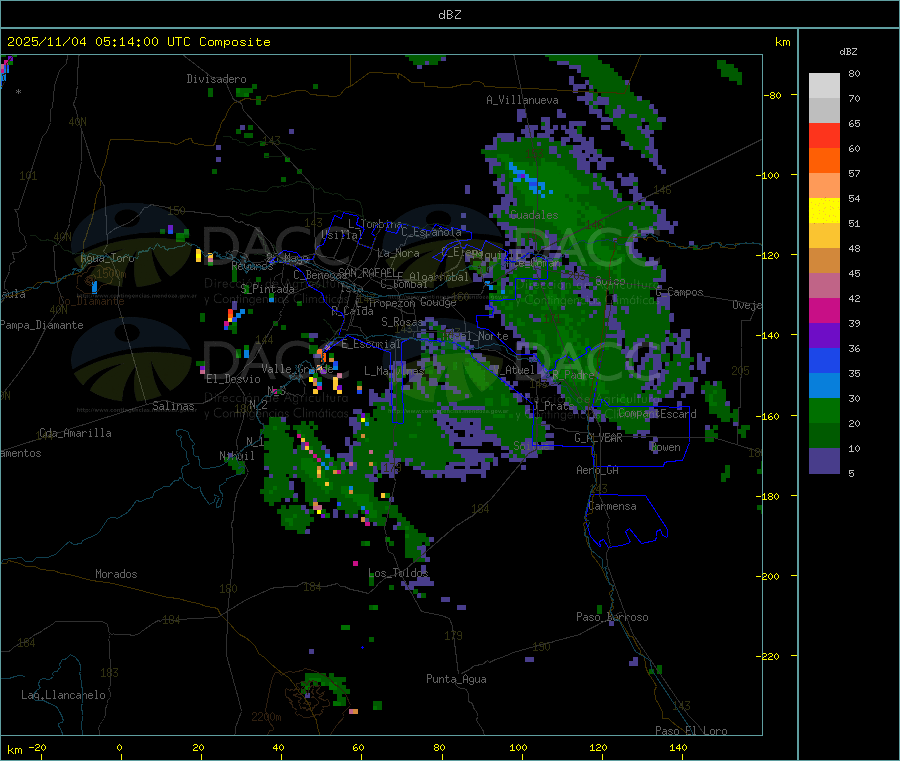
Task: Click the 'dBZ' heading above the color legend
Action: (848, 52)
